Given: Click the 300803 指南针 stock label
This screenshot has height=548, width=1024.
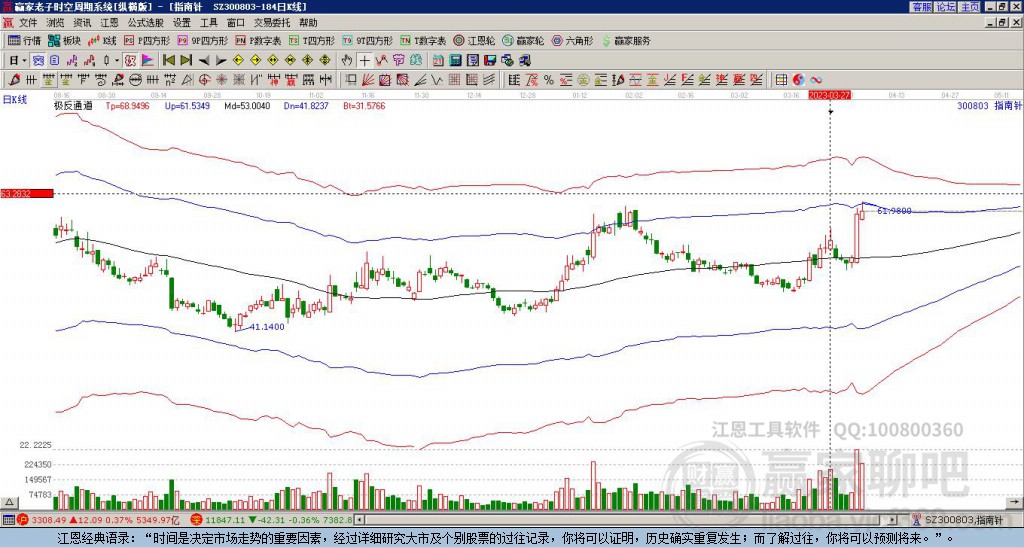Looking at the screenshot, I should click(x=989, y=105).
